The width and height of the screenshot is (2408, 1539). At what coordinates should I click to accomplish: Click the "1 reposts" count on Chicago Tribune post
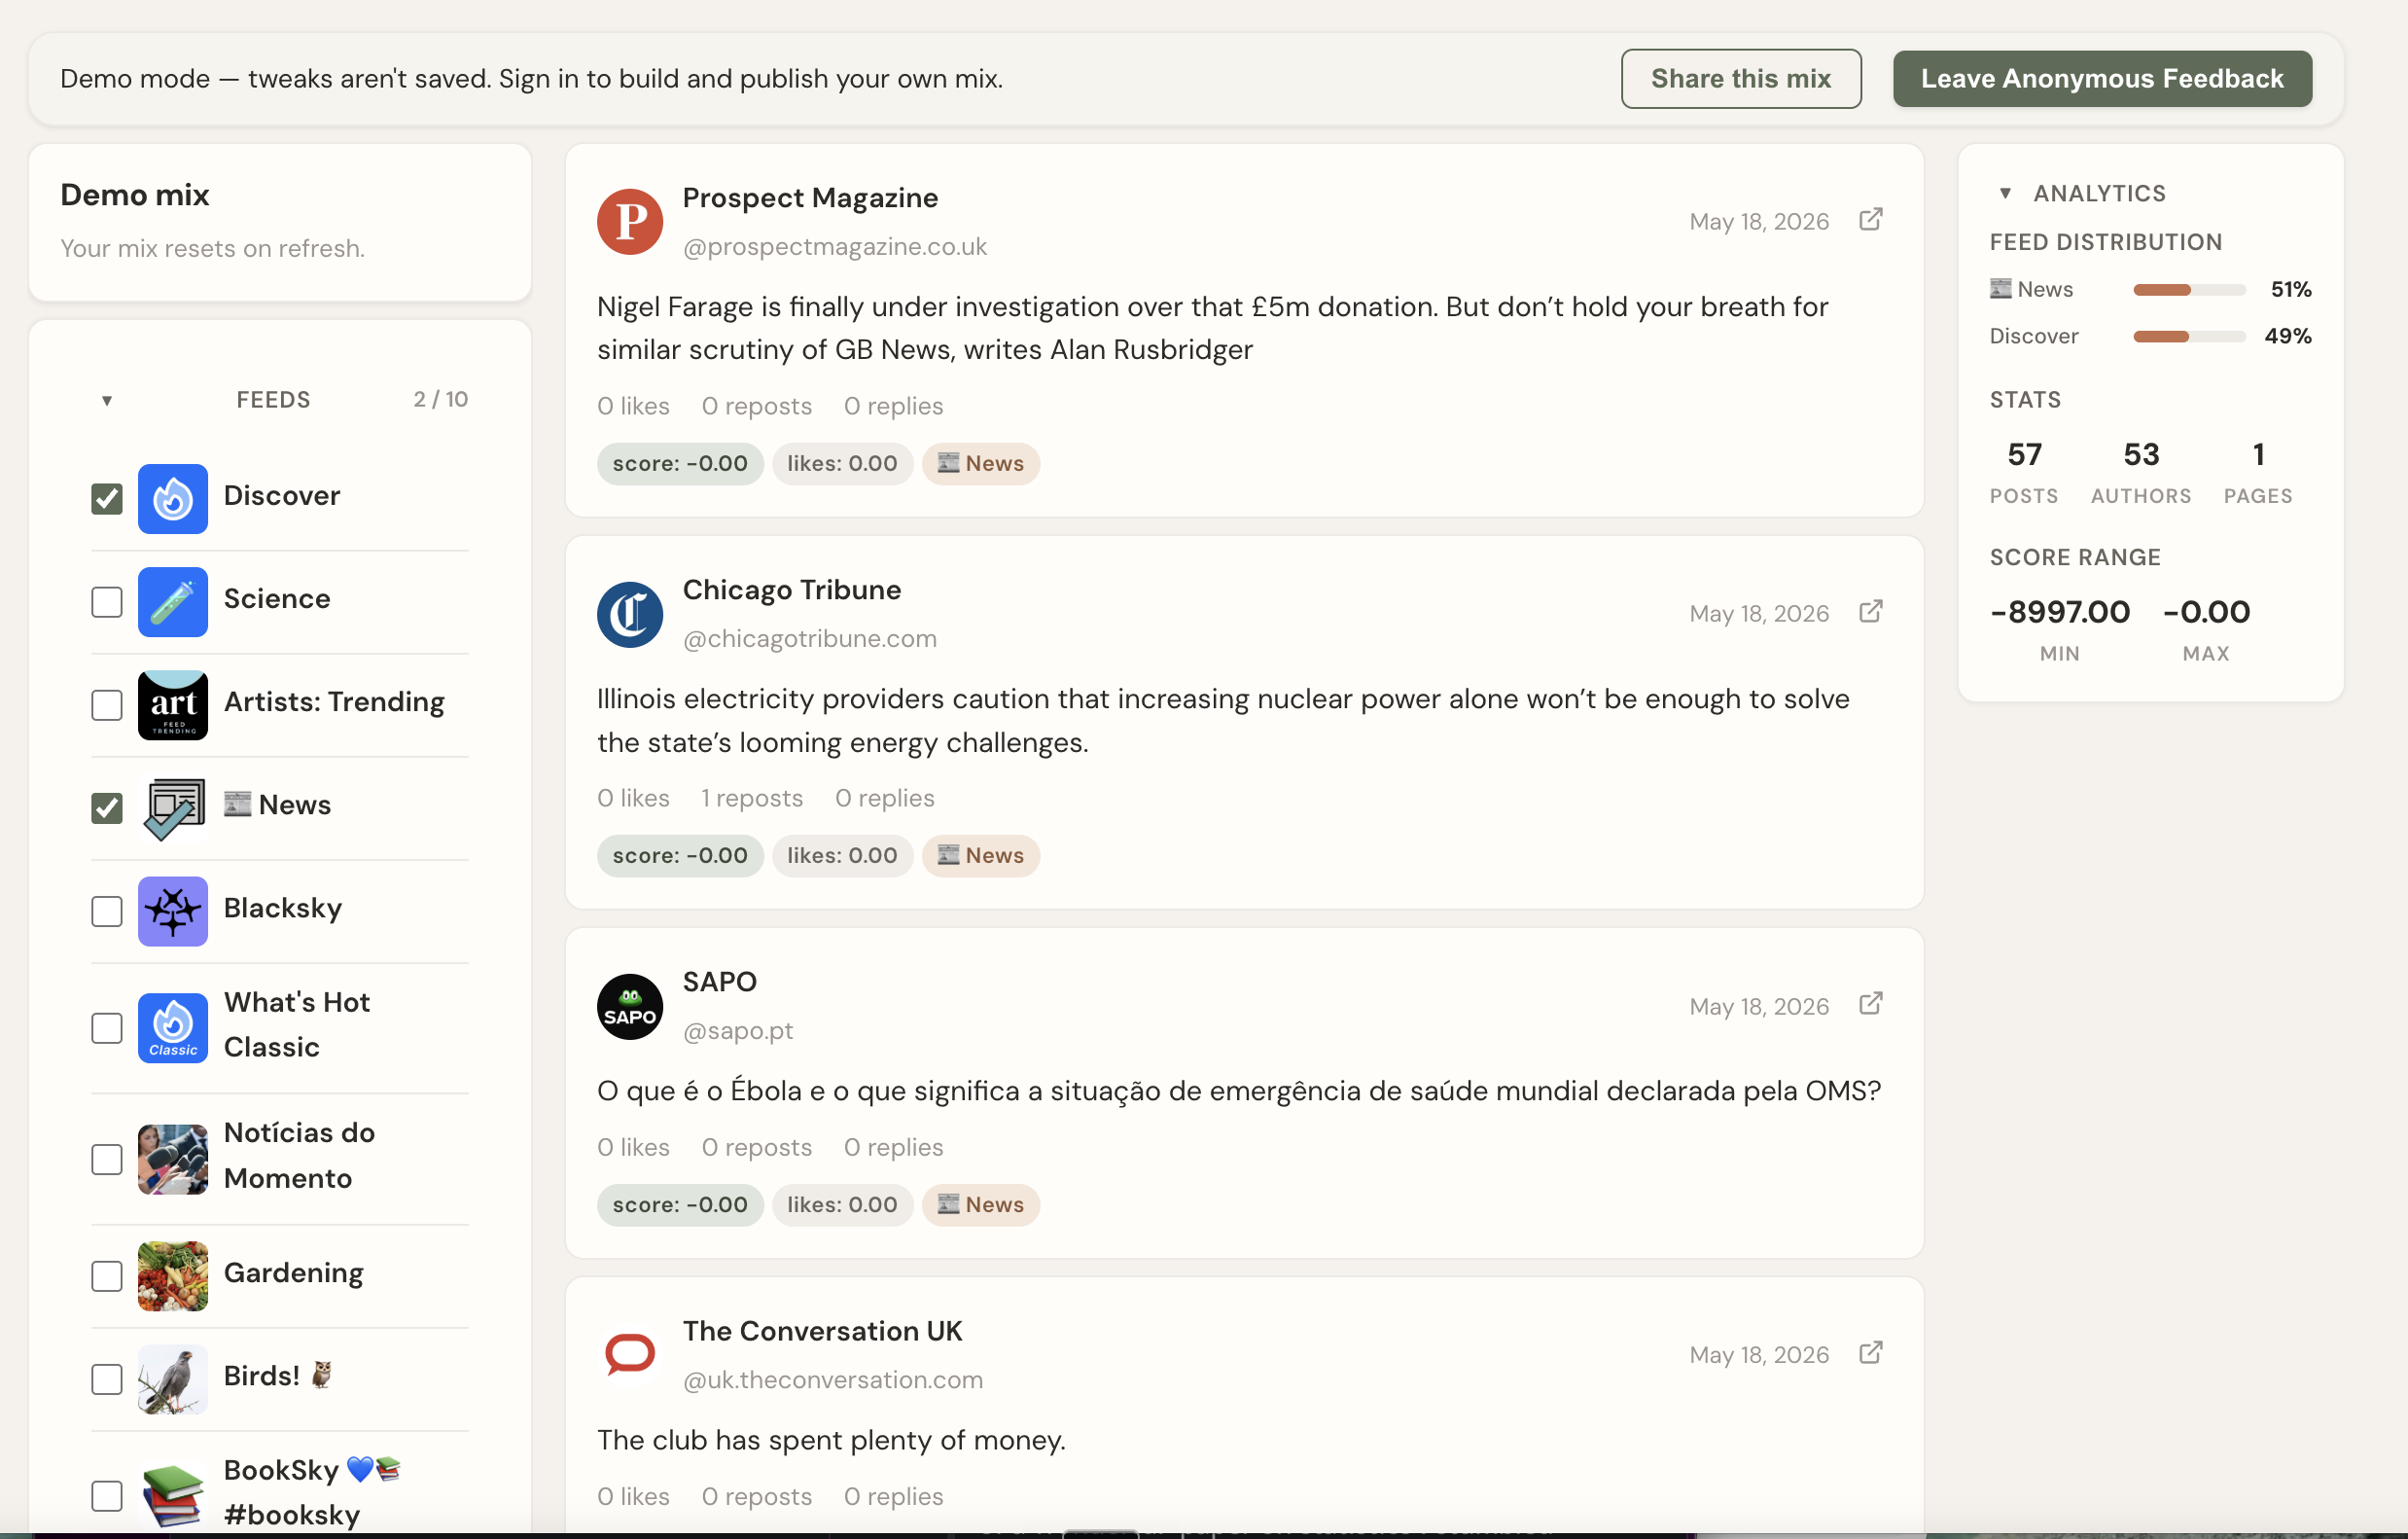click(752, 798)
